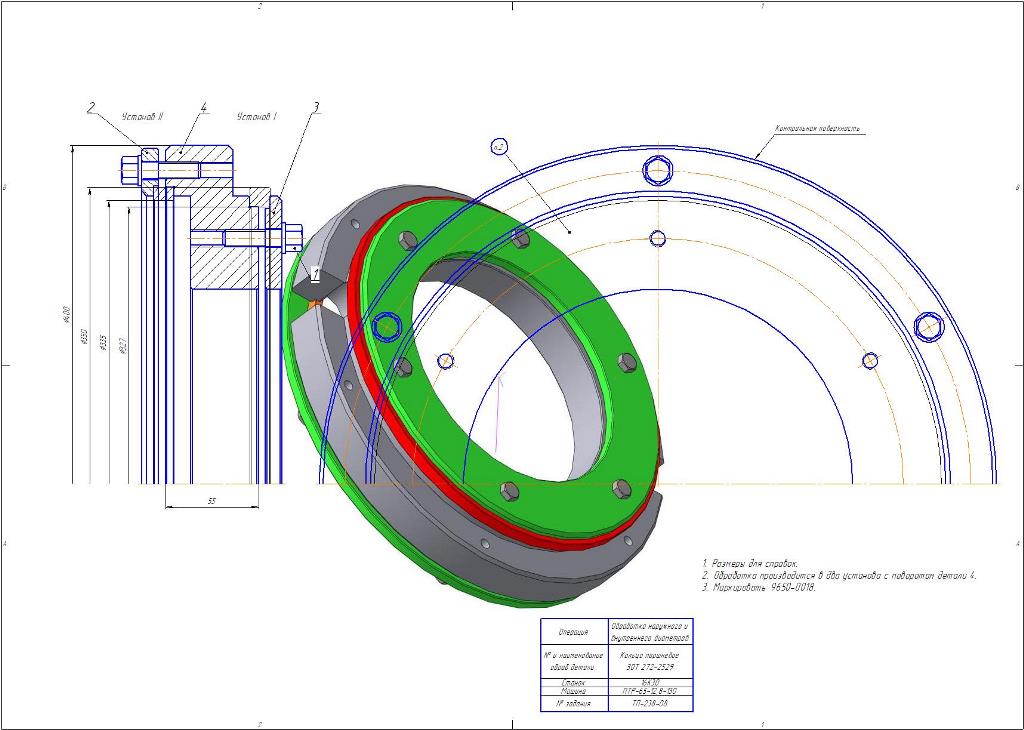Click callout number "1" near the bolt
1024x730 pixels.
coord(316,274)
